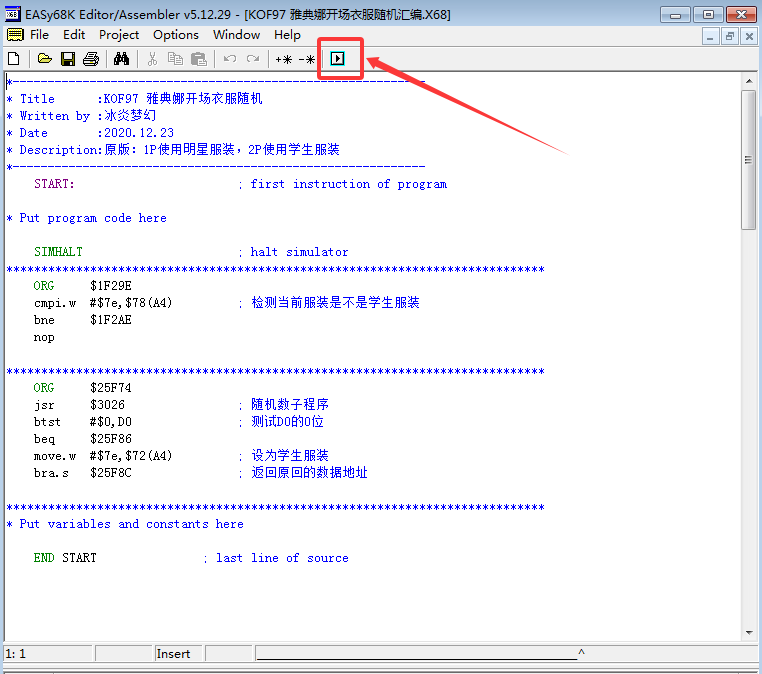This screenshot has height=674, width=762.
Task: Click the 'last line of source' comment
Action: [x=276, y=558]
